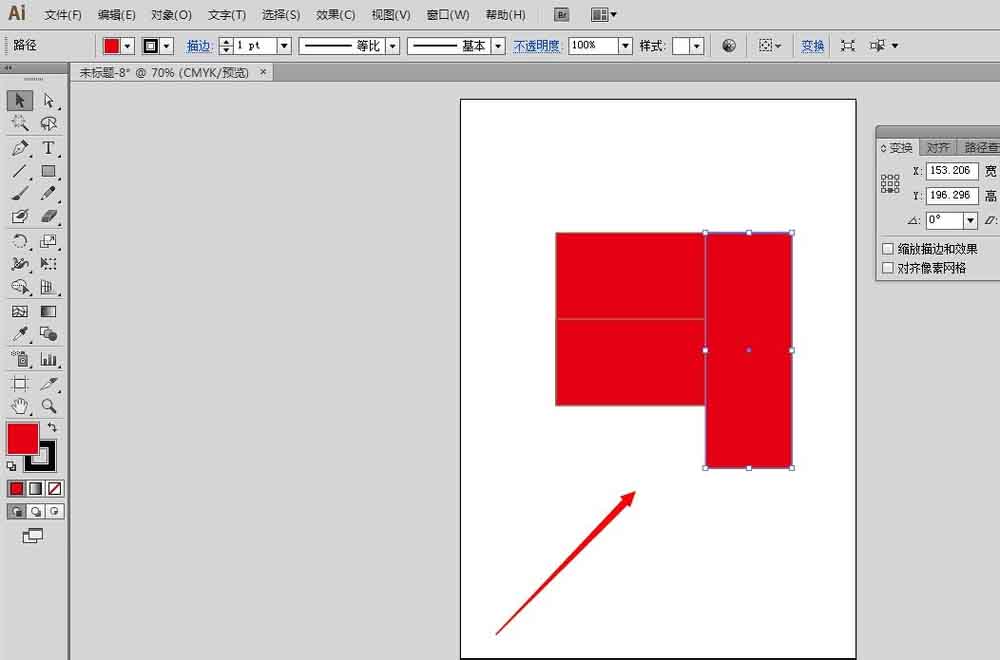Pick the Symbol Sprayer tool
This screenshot has width=1000, height=660.
pos(20,359)
